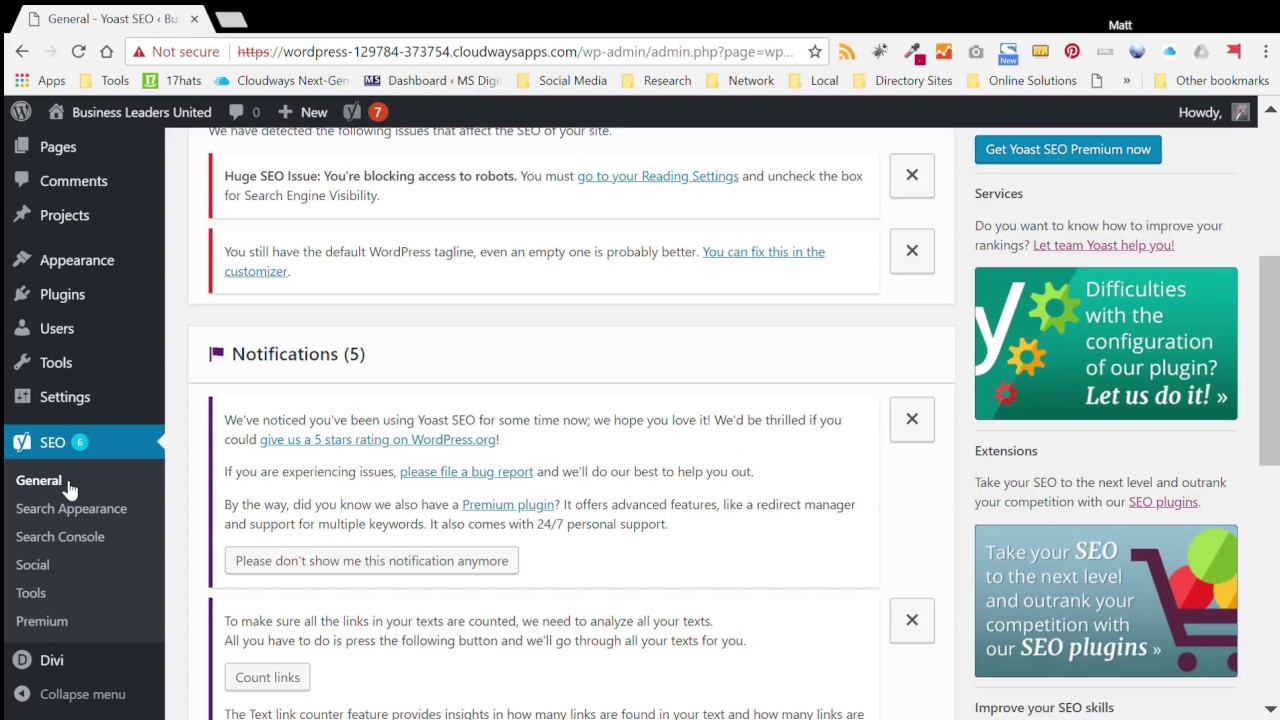
Task: Open the Settings menu in sidebar
Action: click(65, 397)
